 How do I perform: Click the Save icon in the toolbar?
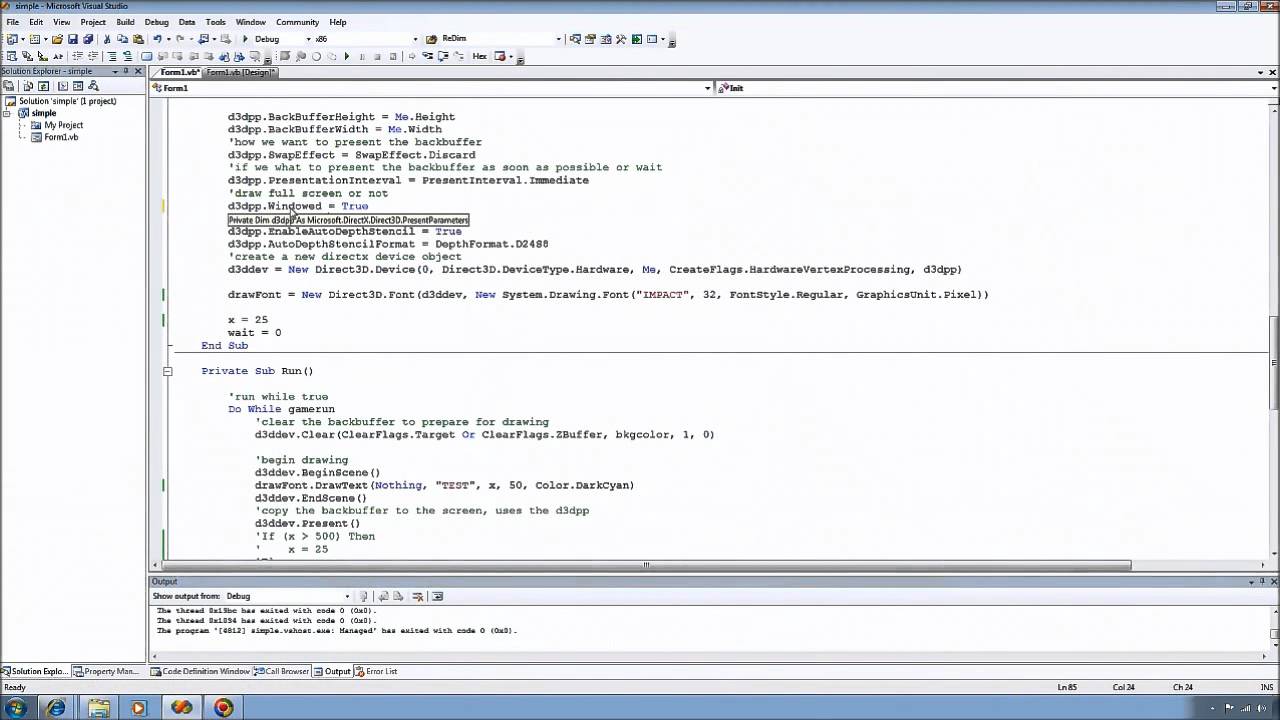point(73,39)
